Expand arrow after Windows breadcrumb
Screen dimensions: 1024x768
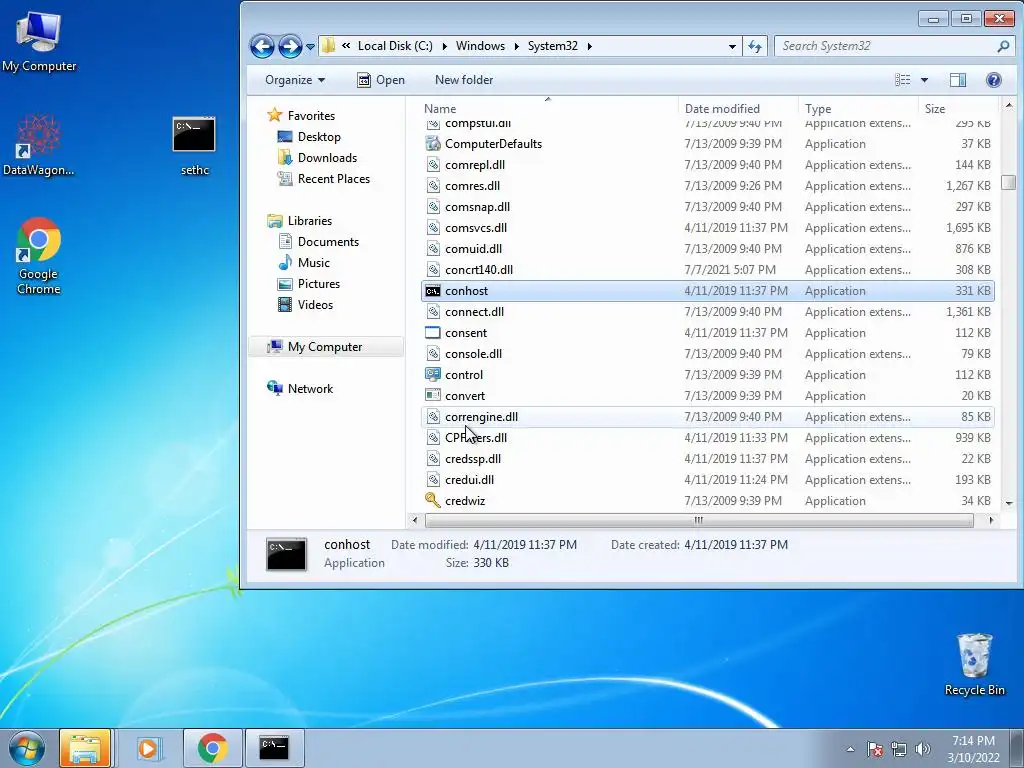click(517, 46)
